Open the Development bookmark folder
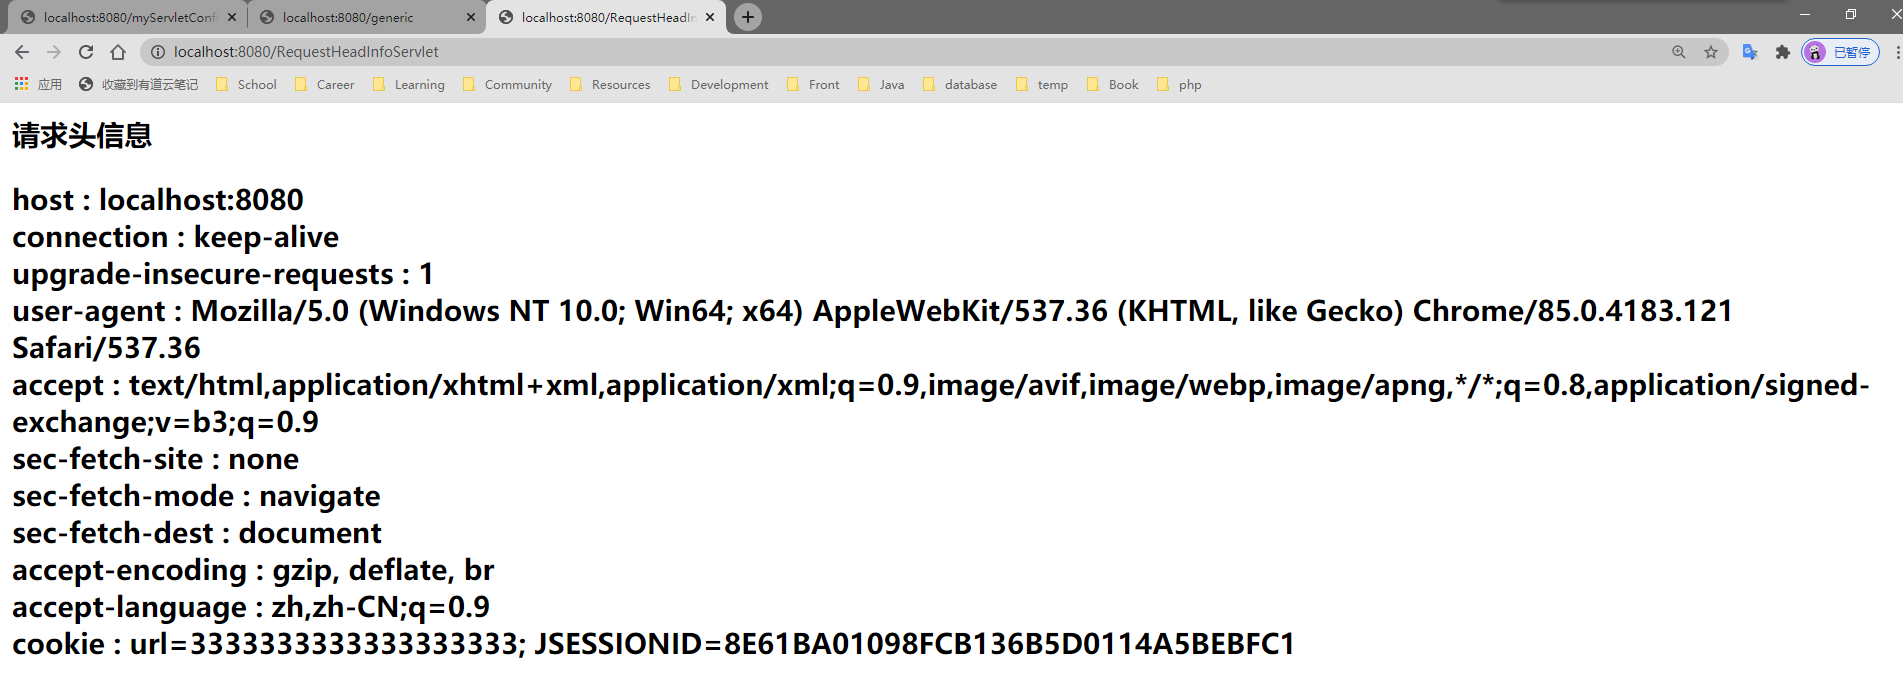This screenshot has width=1903, height=678. pos(719,85)
